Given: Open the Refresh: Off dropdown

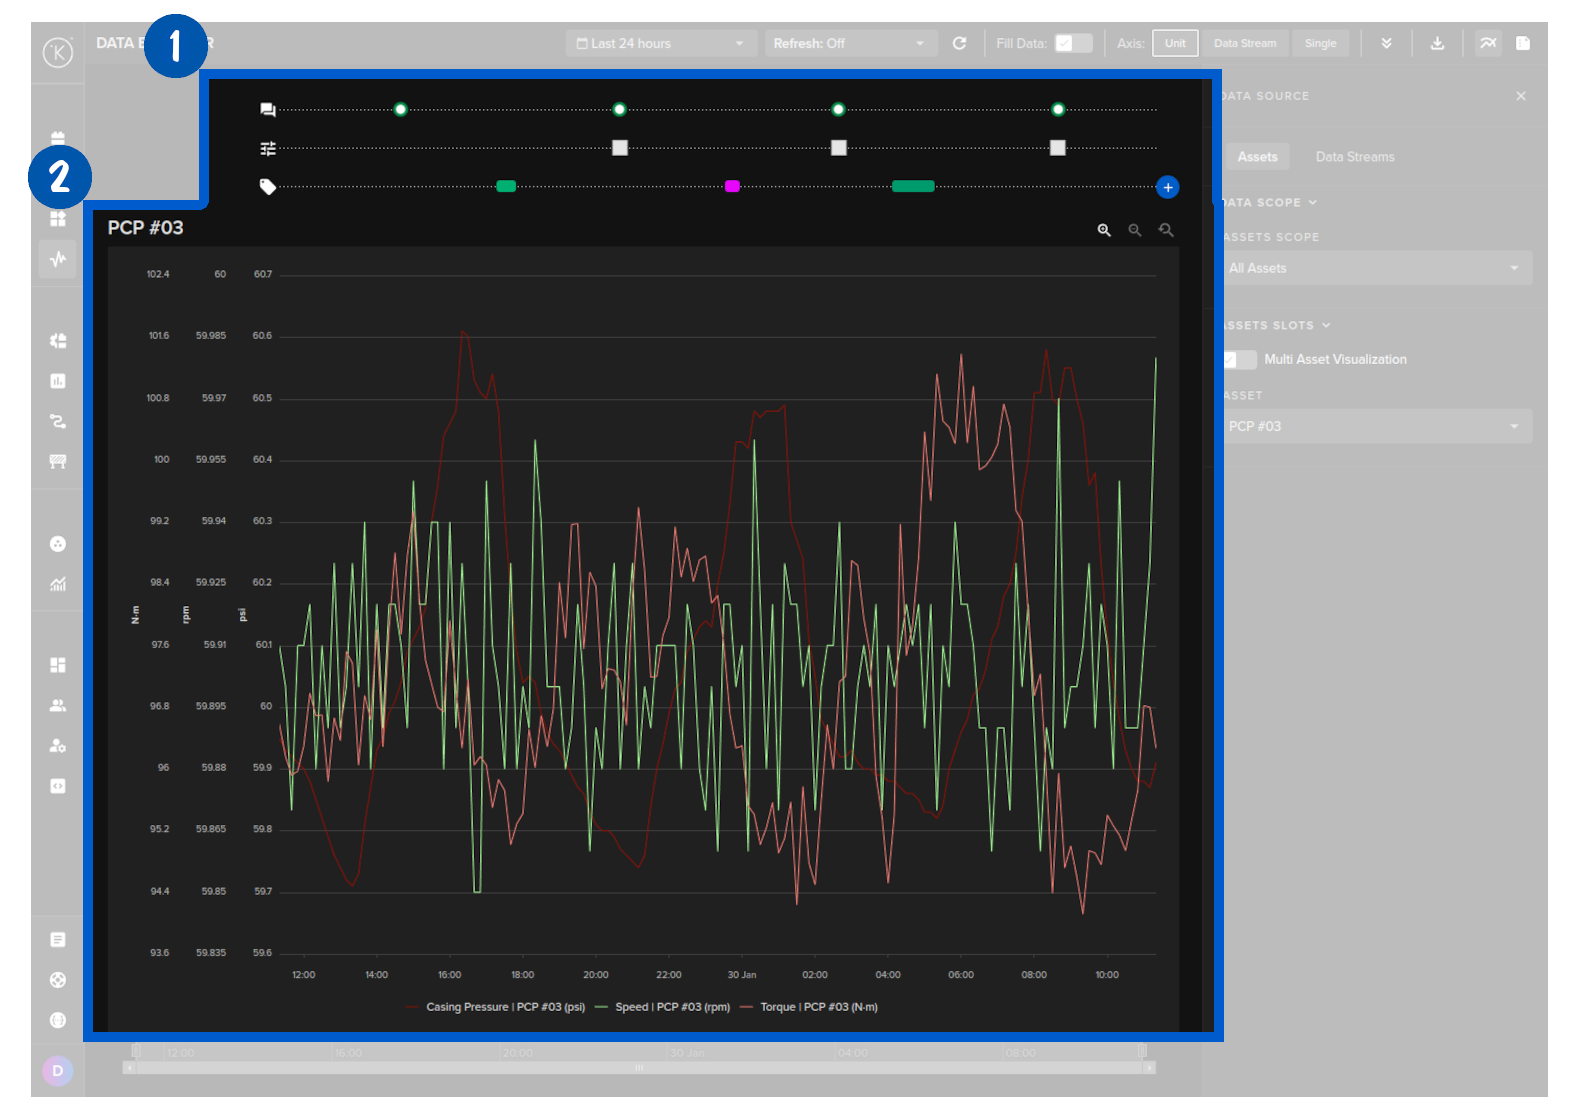Looking at the screenshot, I should click(849, 43).
